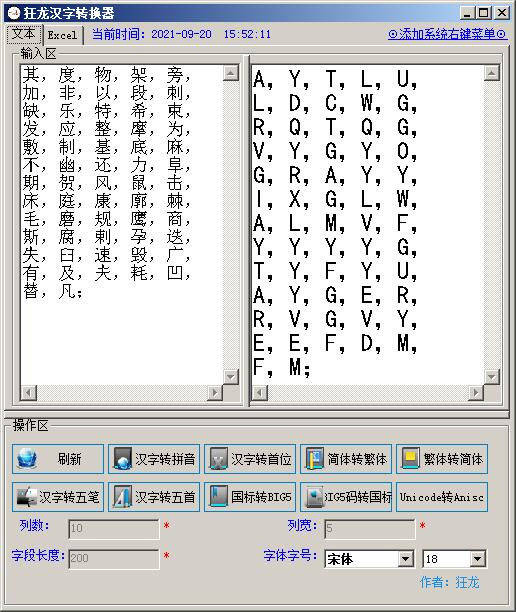Click the 列宽 input field
This screenshot has height=612, width=516.
point(369,528)
